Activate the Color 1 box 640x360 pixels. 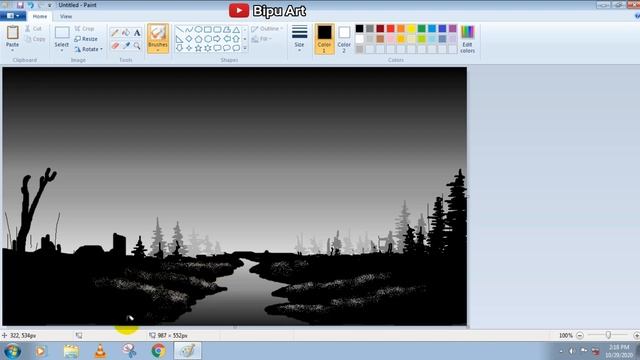[x=324, y=39]
